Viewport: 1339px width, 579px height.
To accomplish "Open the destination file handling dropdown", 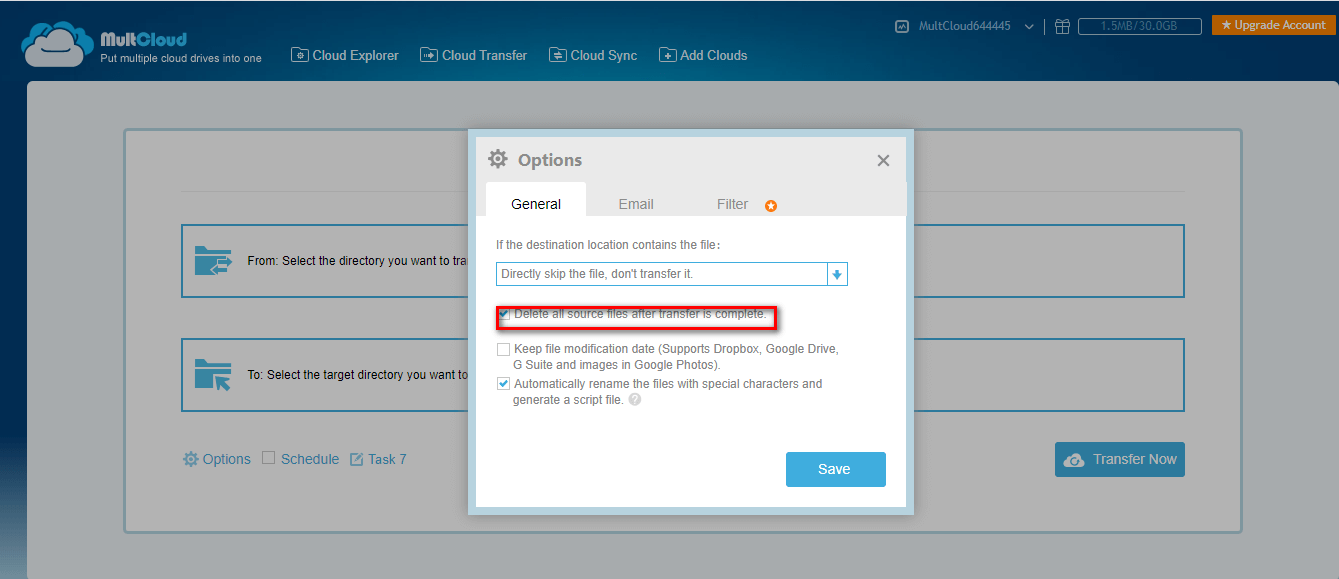I will (x=837, y=273).
